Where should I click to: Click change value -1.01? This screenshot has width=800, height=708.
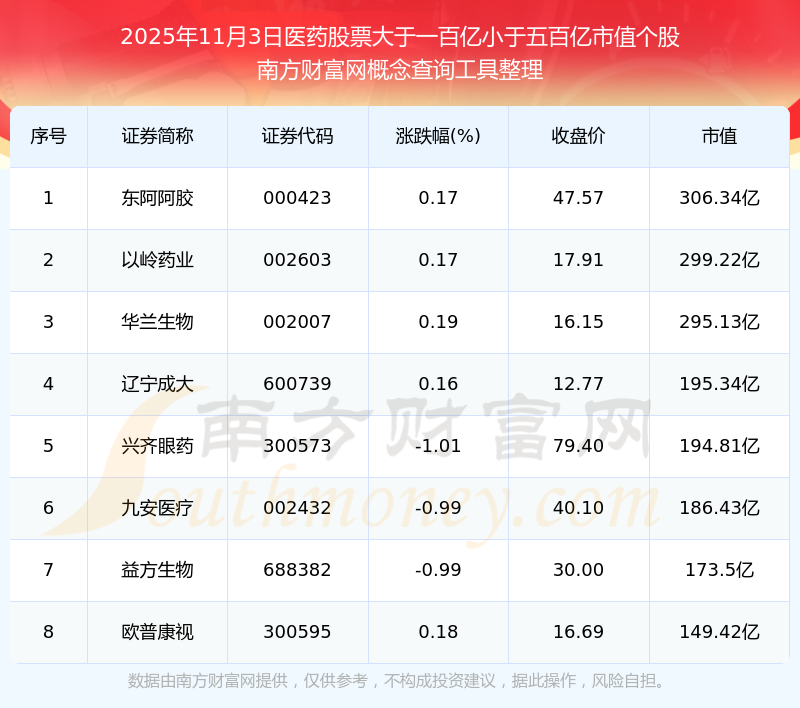tap(438, 446)
